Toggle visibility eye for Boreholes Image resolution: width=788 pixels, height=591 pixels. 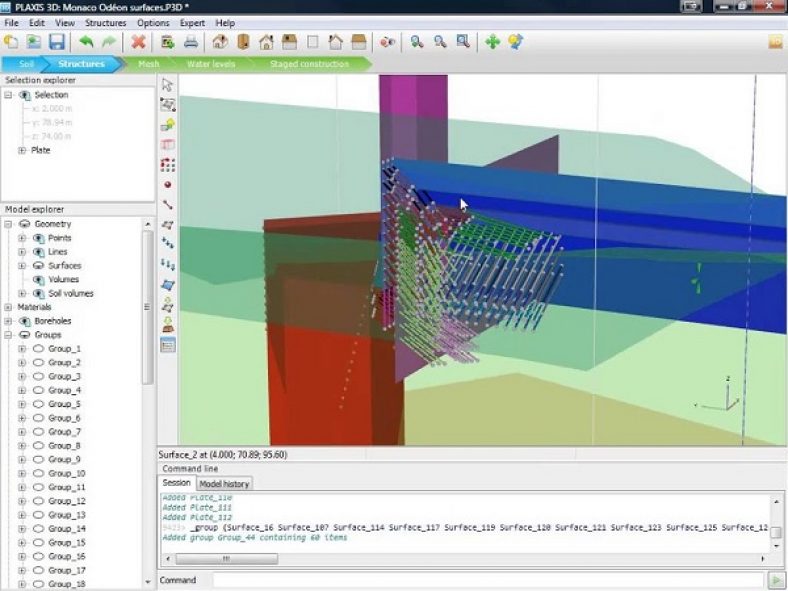[25, 321]
